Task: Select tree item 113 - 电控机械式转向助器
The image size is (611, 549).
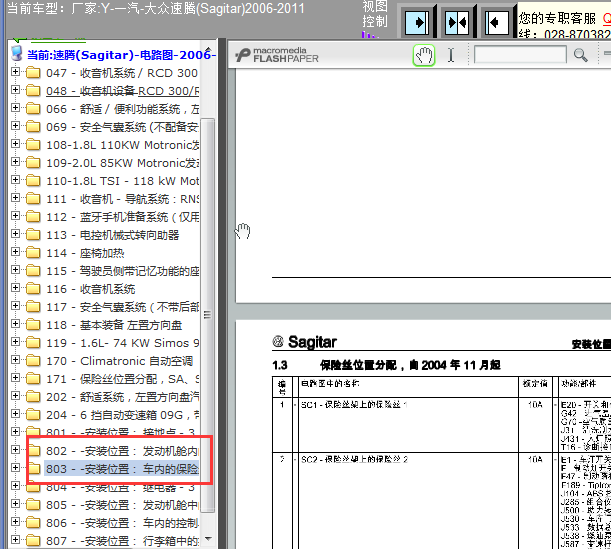Action: click(x=113, y=235)
